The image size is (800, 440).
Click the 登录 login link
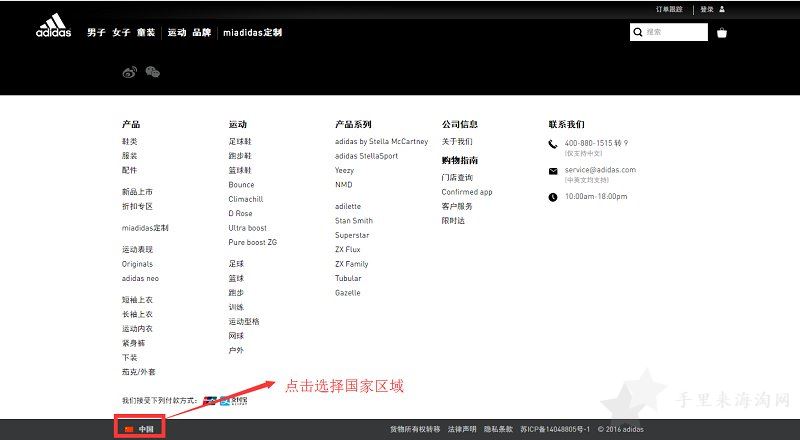(707, 9)
